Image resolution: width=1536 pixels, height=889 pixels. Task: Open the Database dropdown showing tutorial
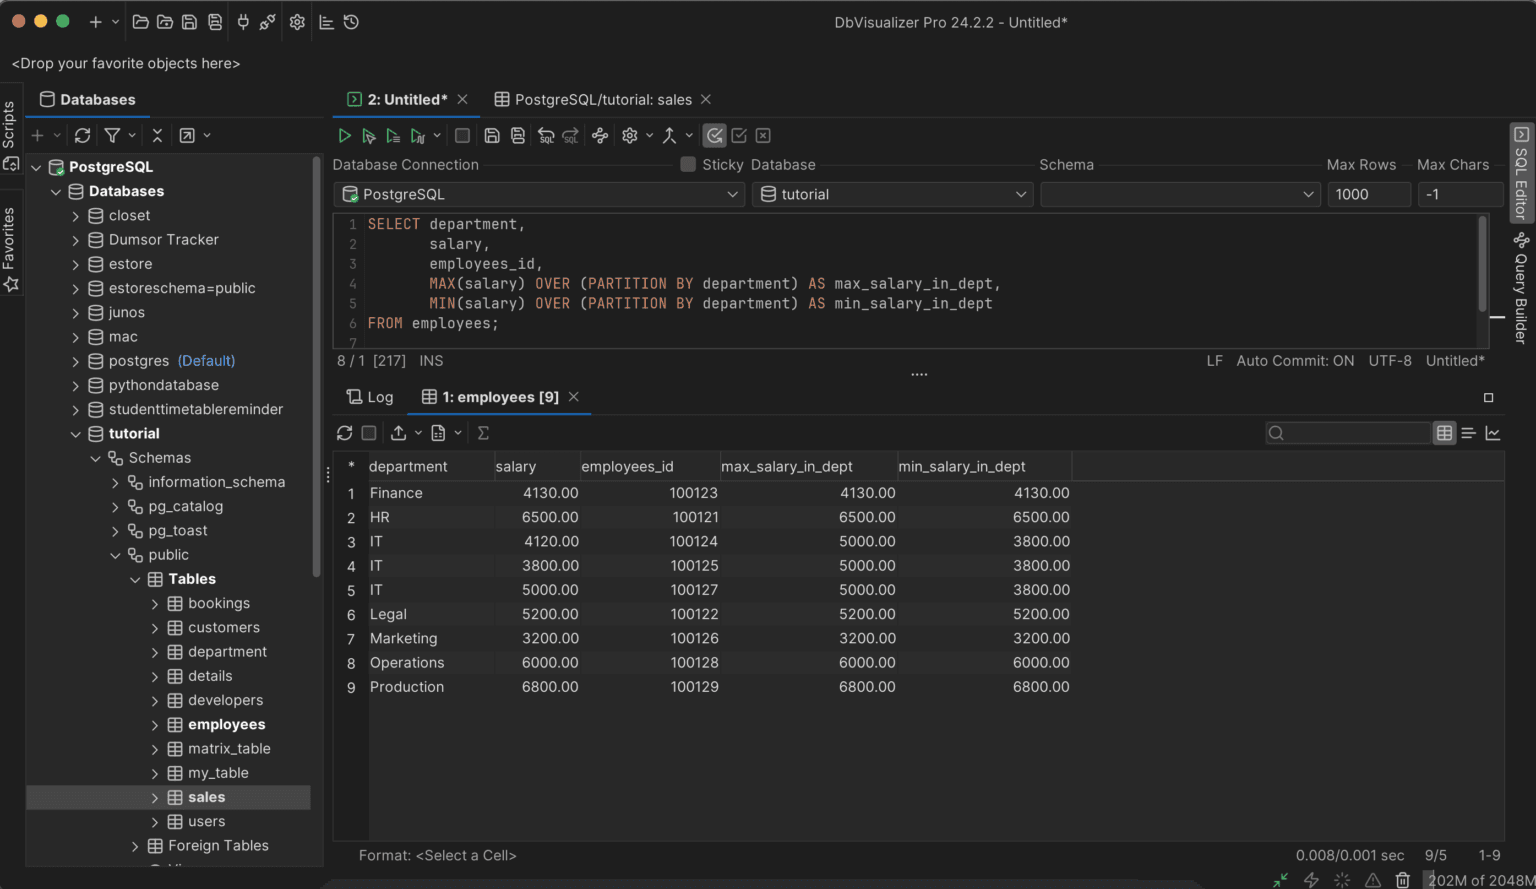click(1020, 194)
